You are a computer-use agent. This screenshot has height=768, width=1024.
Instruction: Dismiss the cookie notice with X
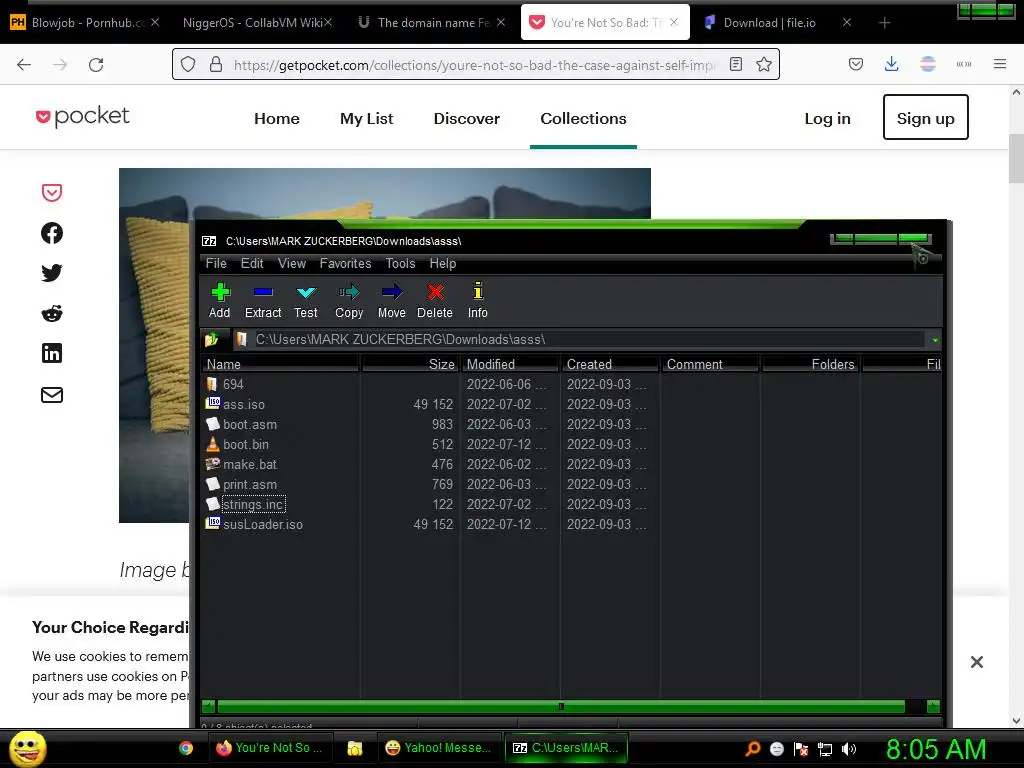tap(976, 662)
